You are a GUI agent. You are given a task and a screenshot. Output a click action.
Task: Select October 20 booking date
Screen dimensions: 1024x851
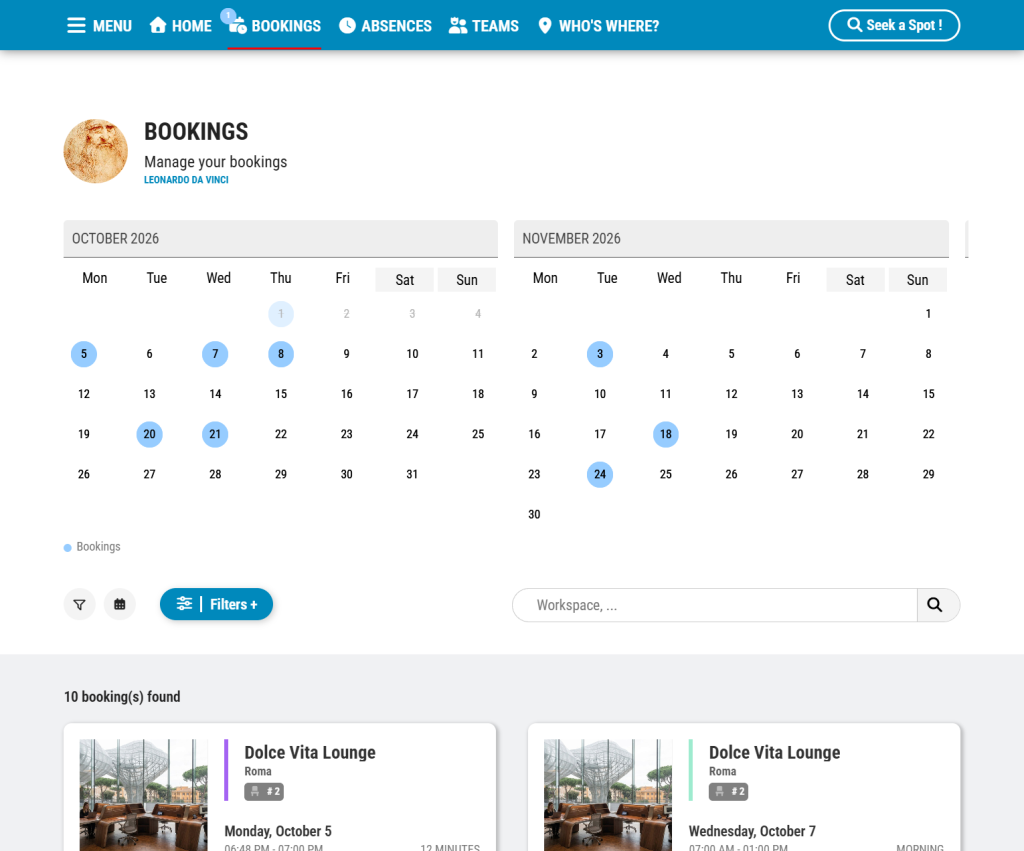[x=150, y=434]
